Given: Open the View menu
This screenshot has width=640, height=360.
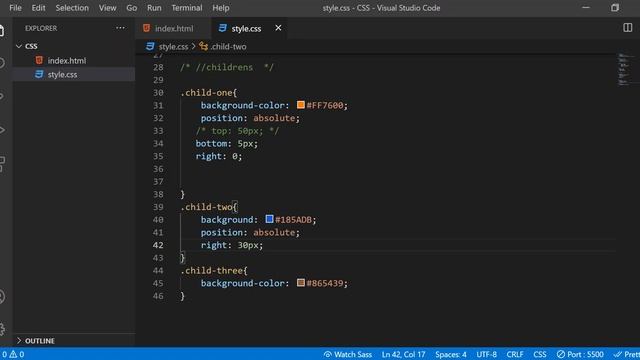Looking at the screenshot, I should (107, 8).
